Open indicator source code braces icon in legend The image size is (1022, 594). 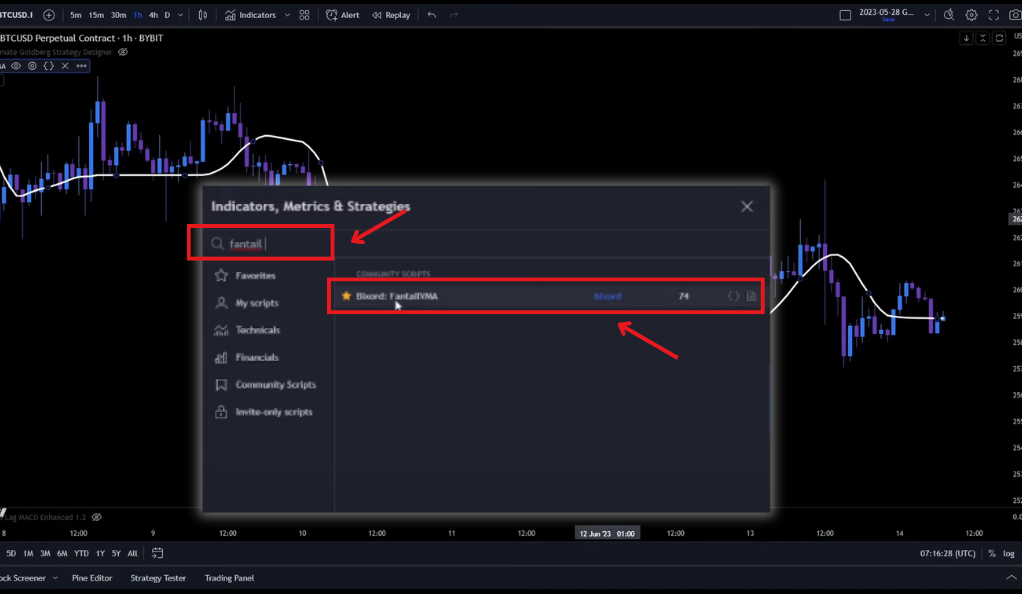[49, 66]
